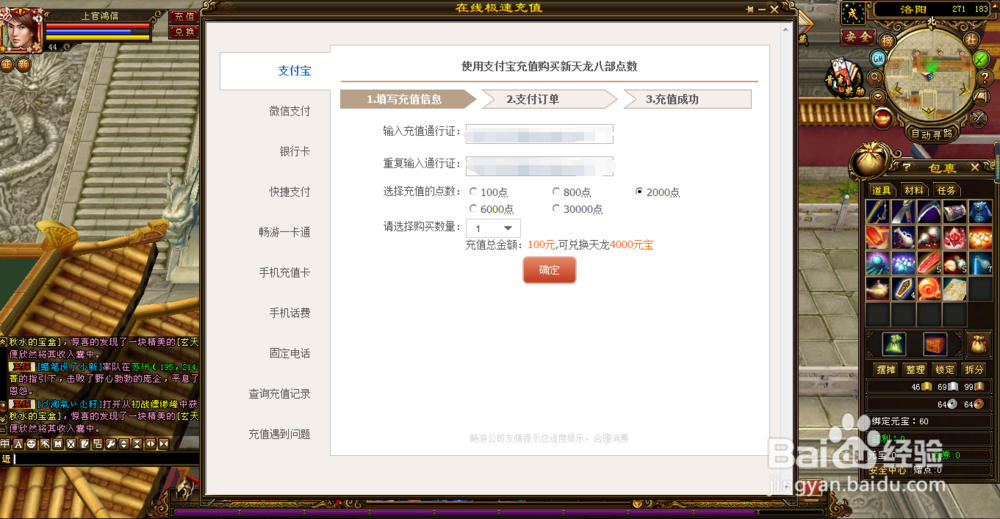This screenshot has height=519, width=1000.
Task: Select the orange snail shell item in the bag
Action: pos(929,288)
